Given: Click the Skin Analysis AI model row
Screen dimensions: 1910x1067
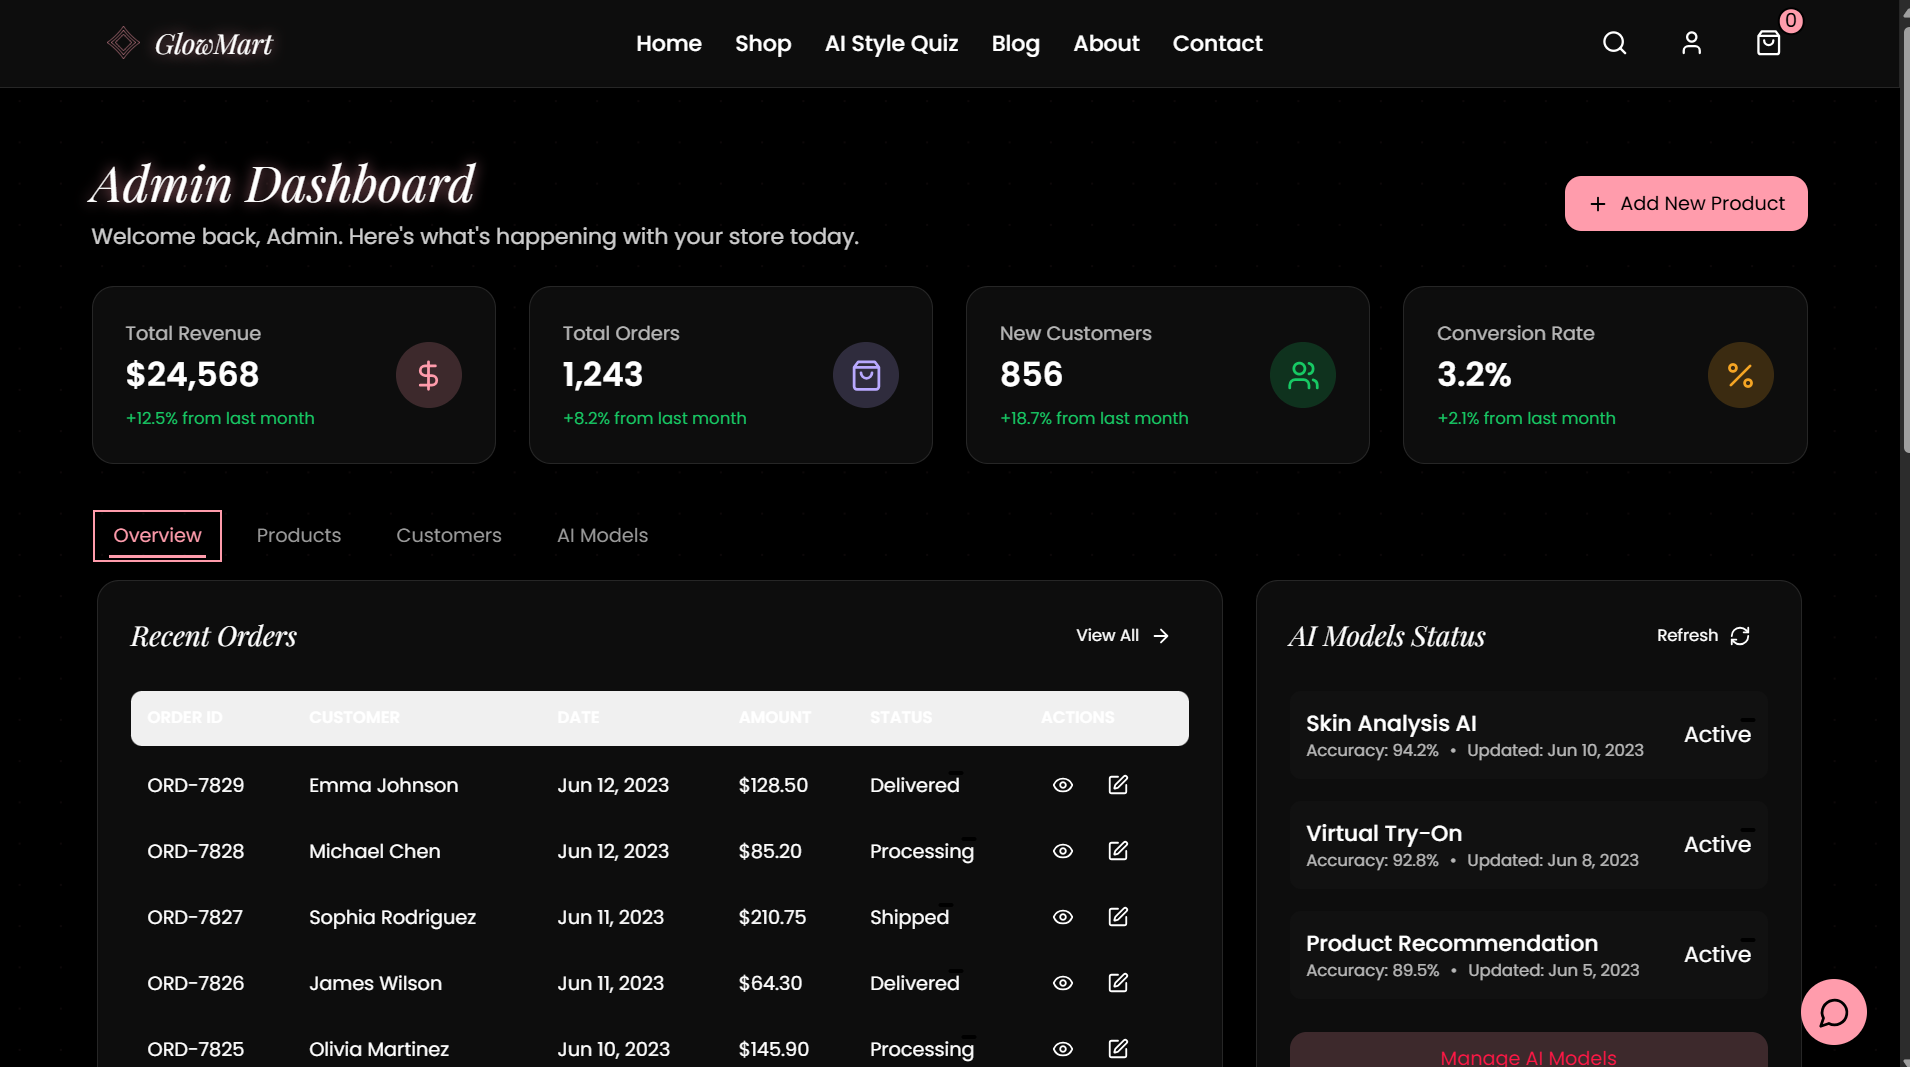Looking at the screenshot, I should coord(1528,735).
